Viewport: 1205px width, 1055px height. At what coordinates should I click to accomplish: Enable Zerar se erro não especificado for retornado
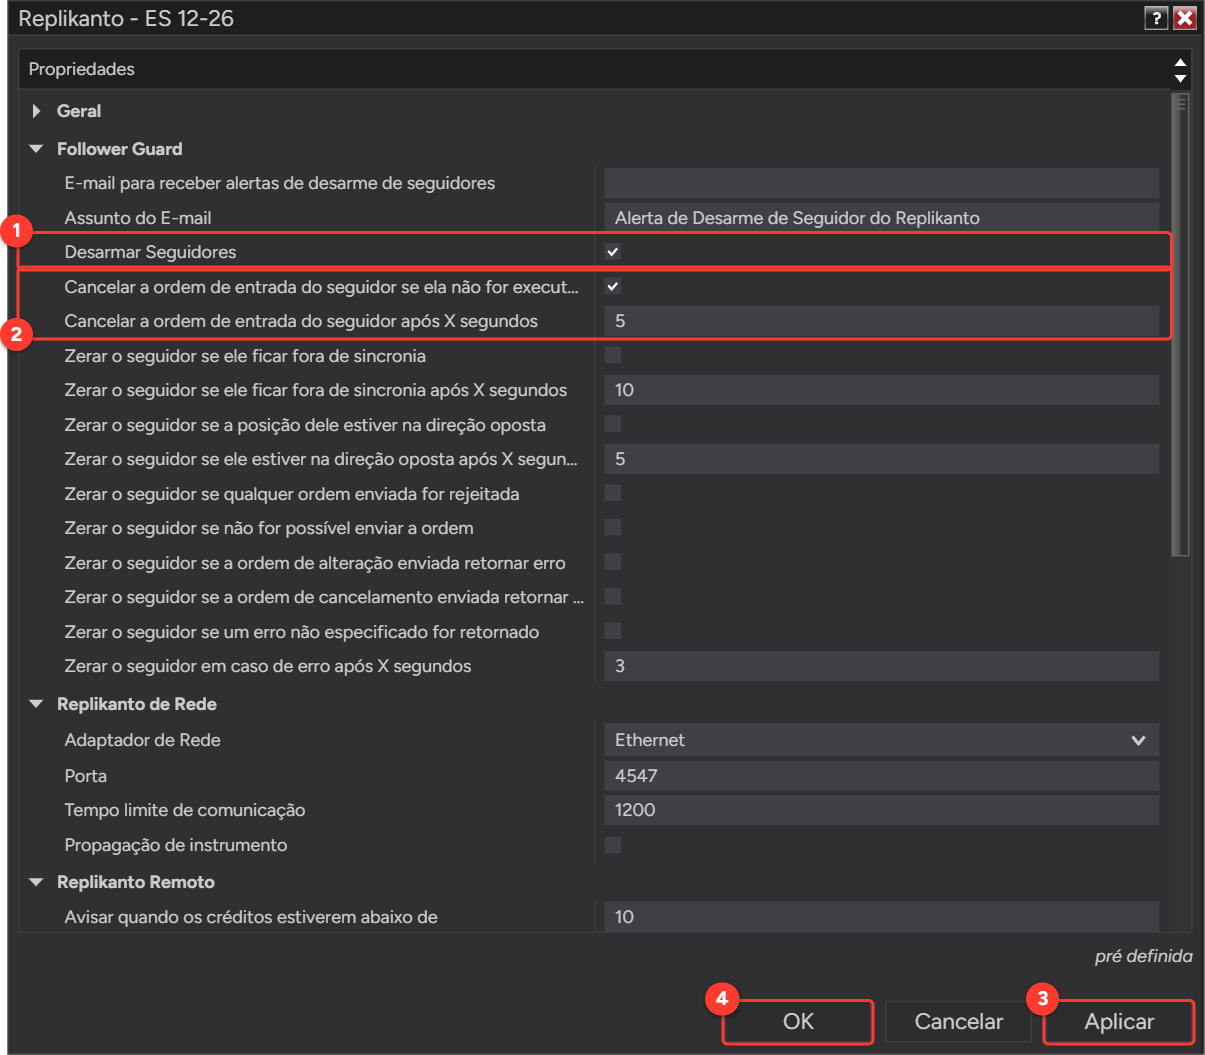pos(613,631)
